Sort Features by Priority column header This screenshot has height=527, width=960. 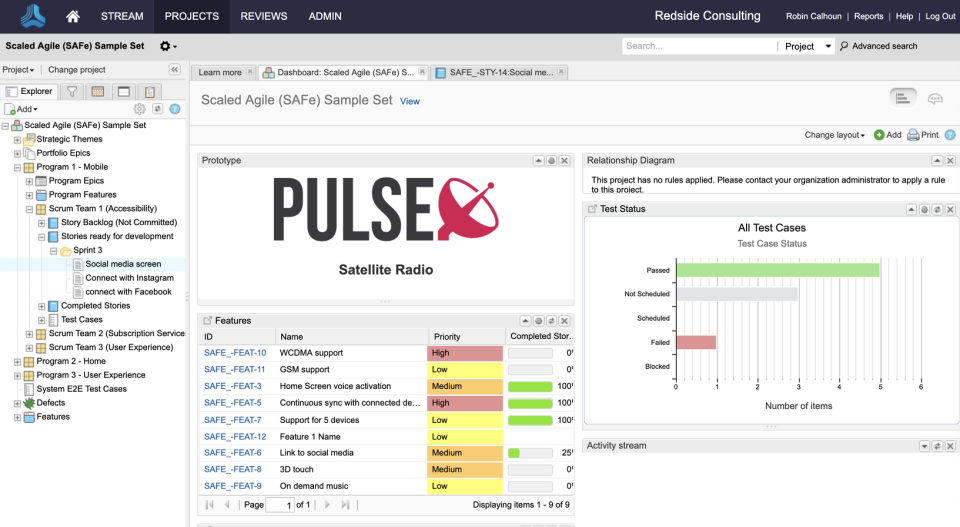click(x=467, y=337)
